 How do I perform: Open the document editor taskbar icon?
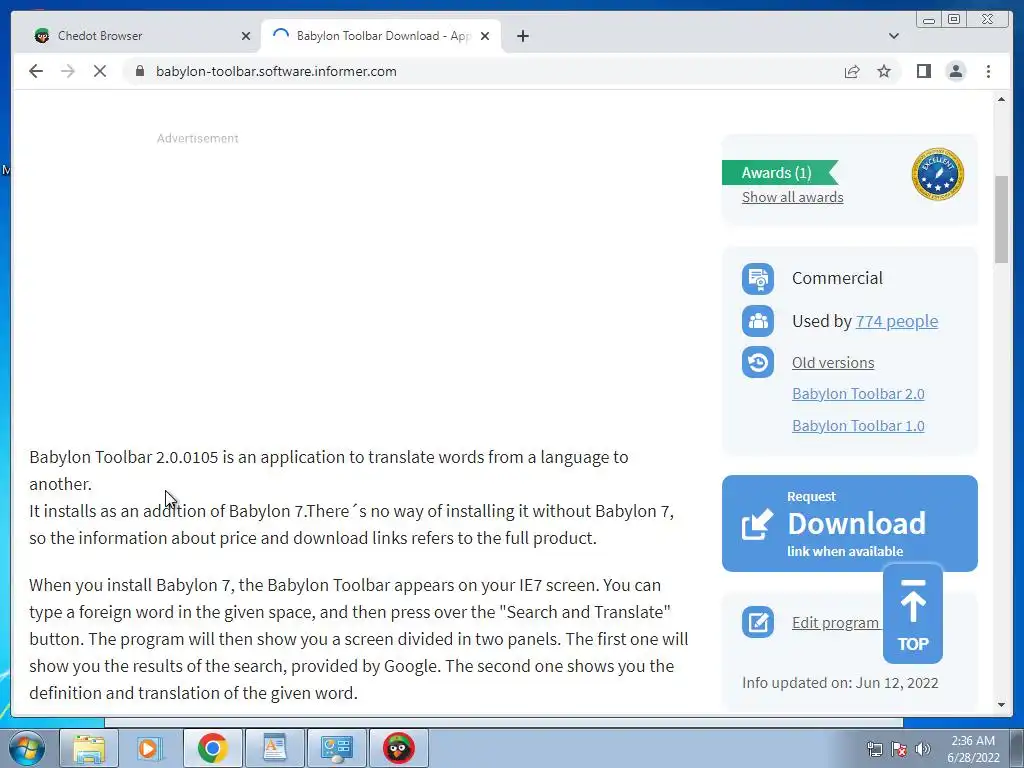click(x=274, y=748)
